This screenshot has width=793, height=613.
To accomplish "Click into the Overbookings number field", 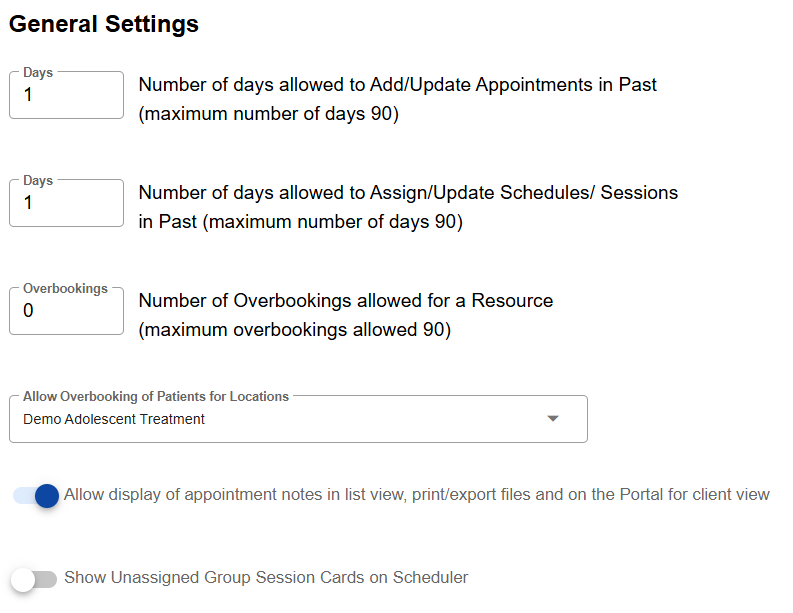I will coord(66,311).
